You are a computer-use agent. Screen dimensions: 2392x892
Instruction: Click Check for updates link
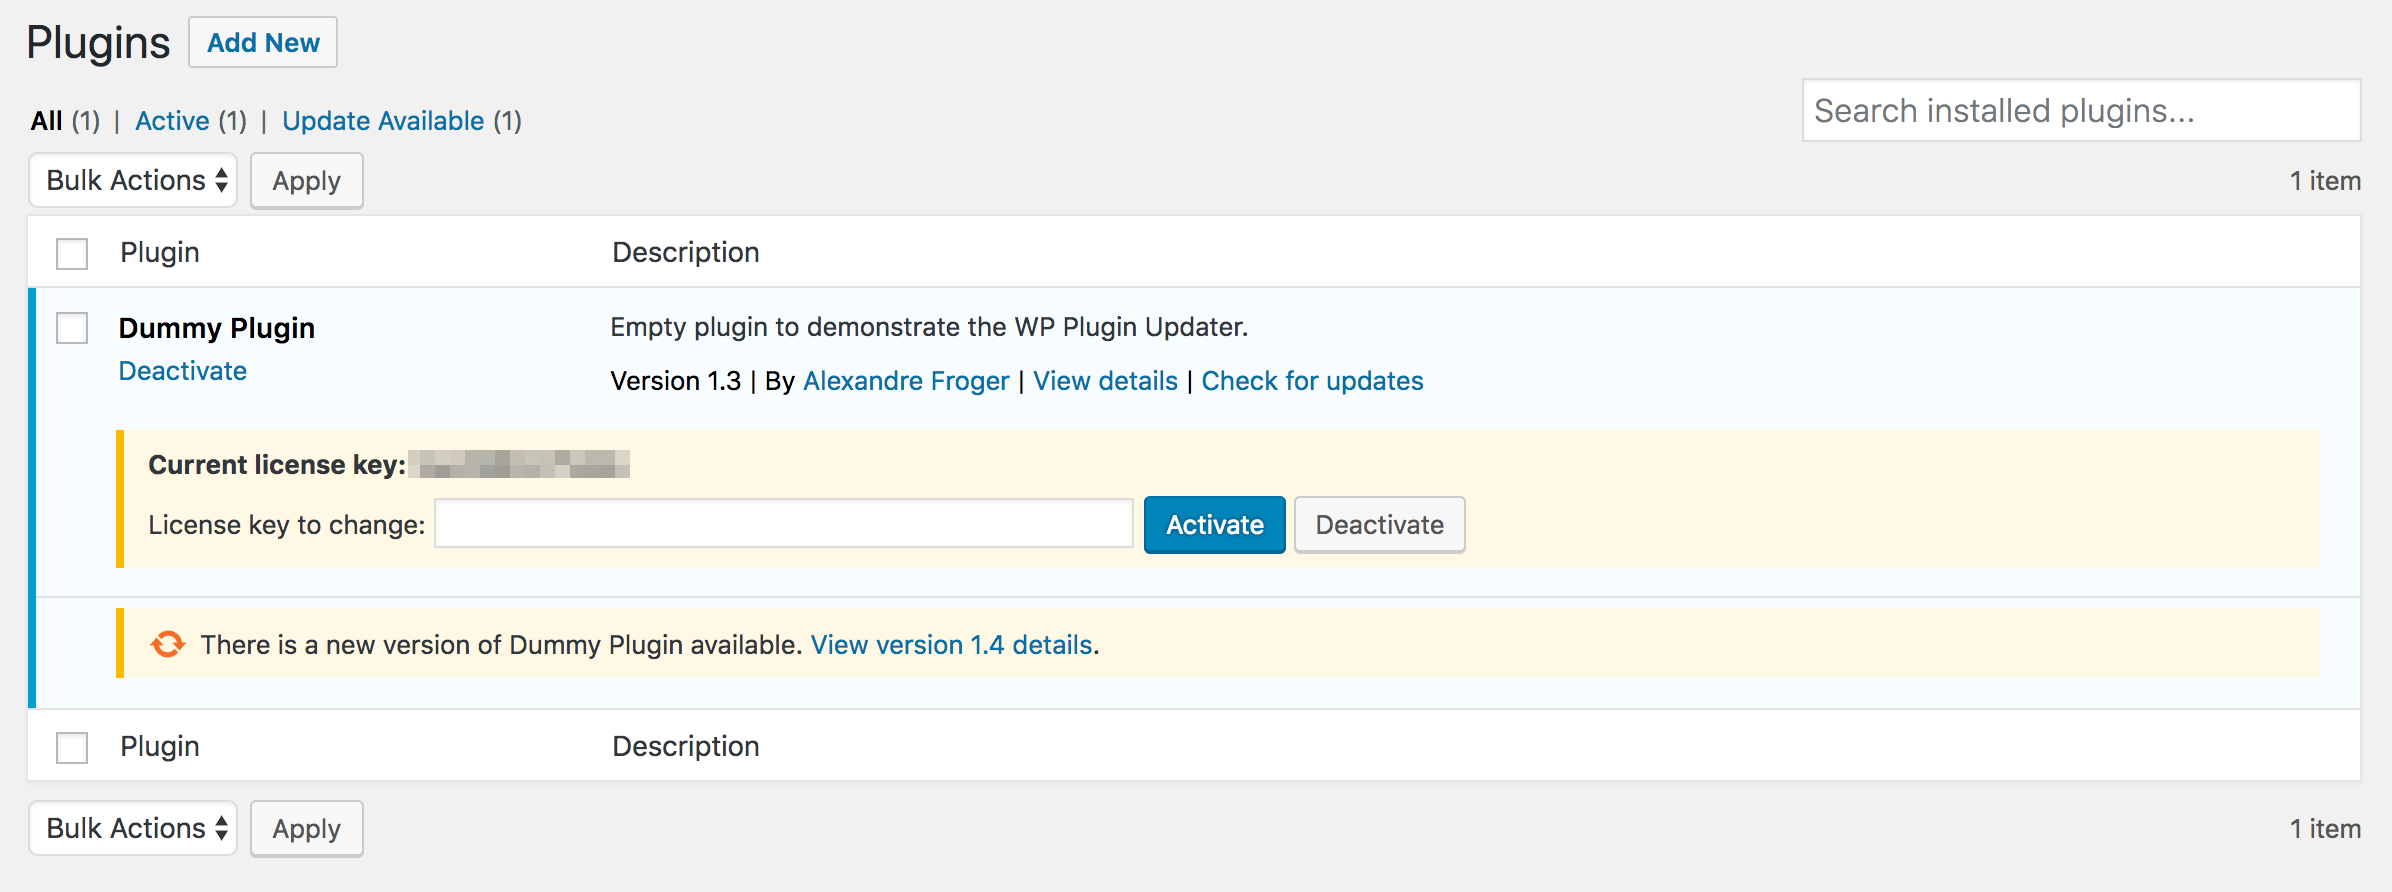click(1312, 381)
